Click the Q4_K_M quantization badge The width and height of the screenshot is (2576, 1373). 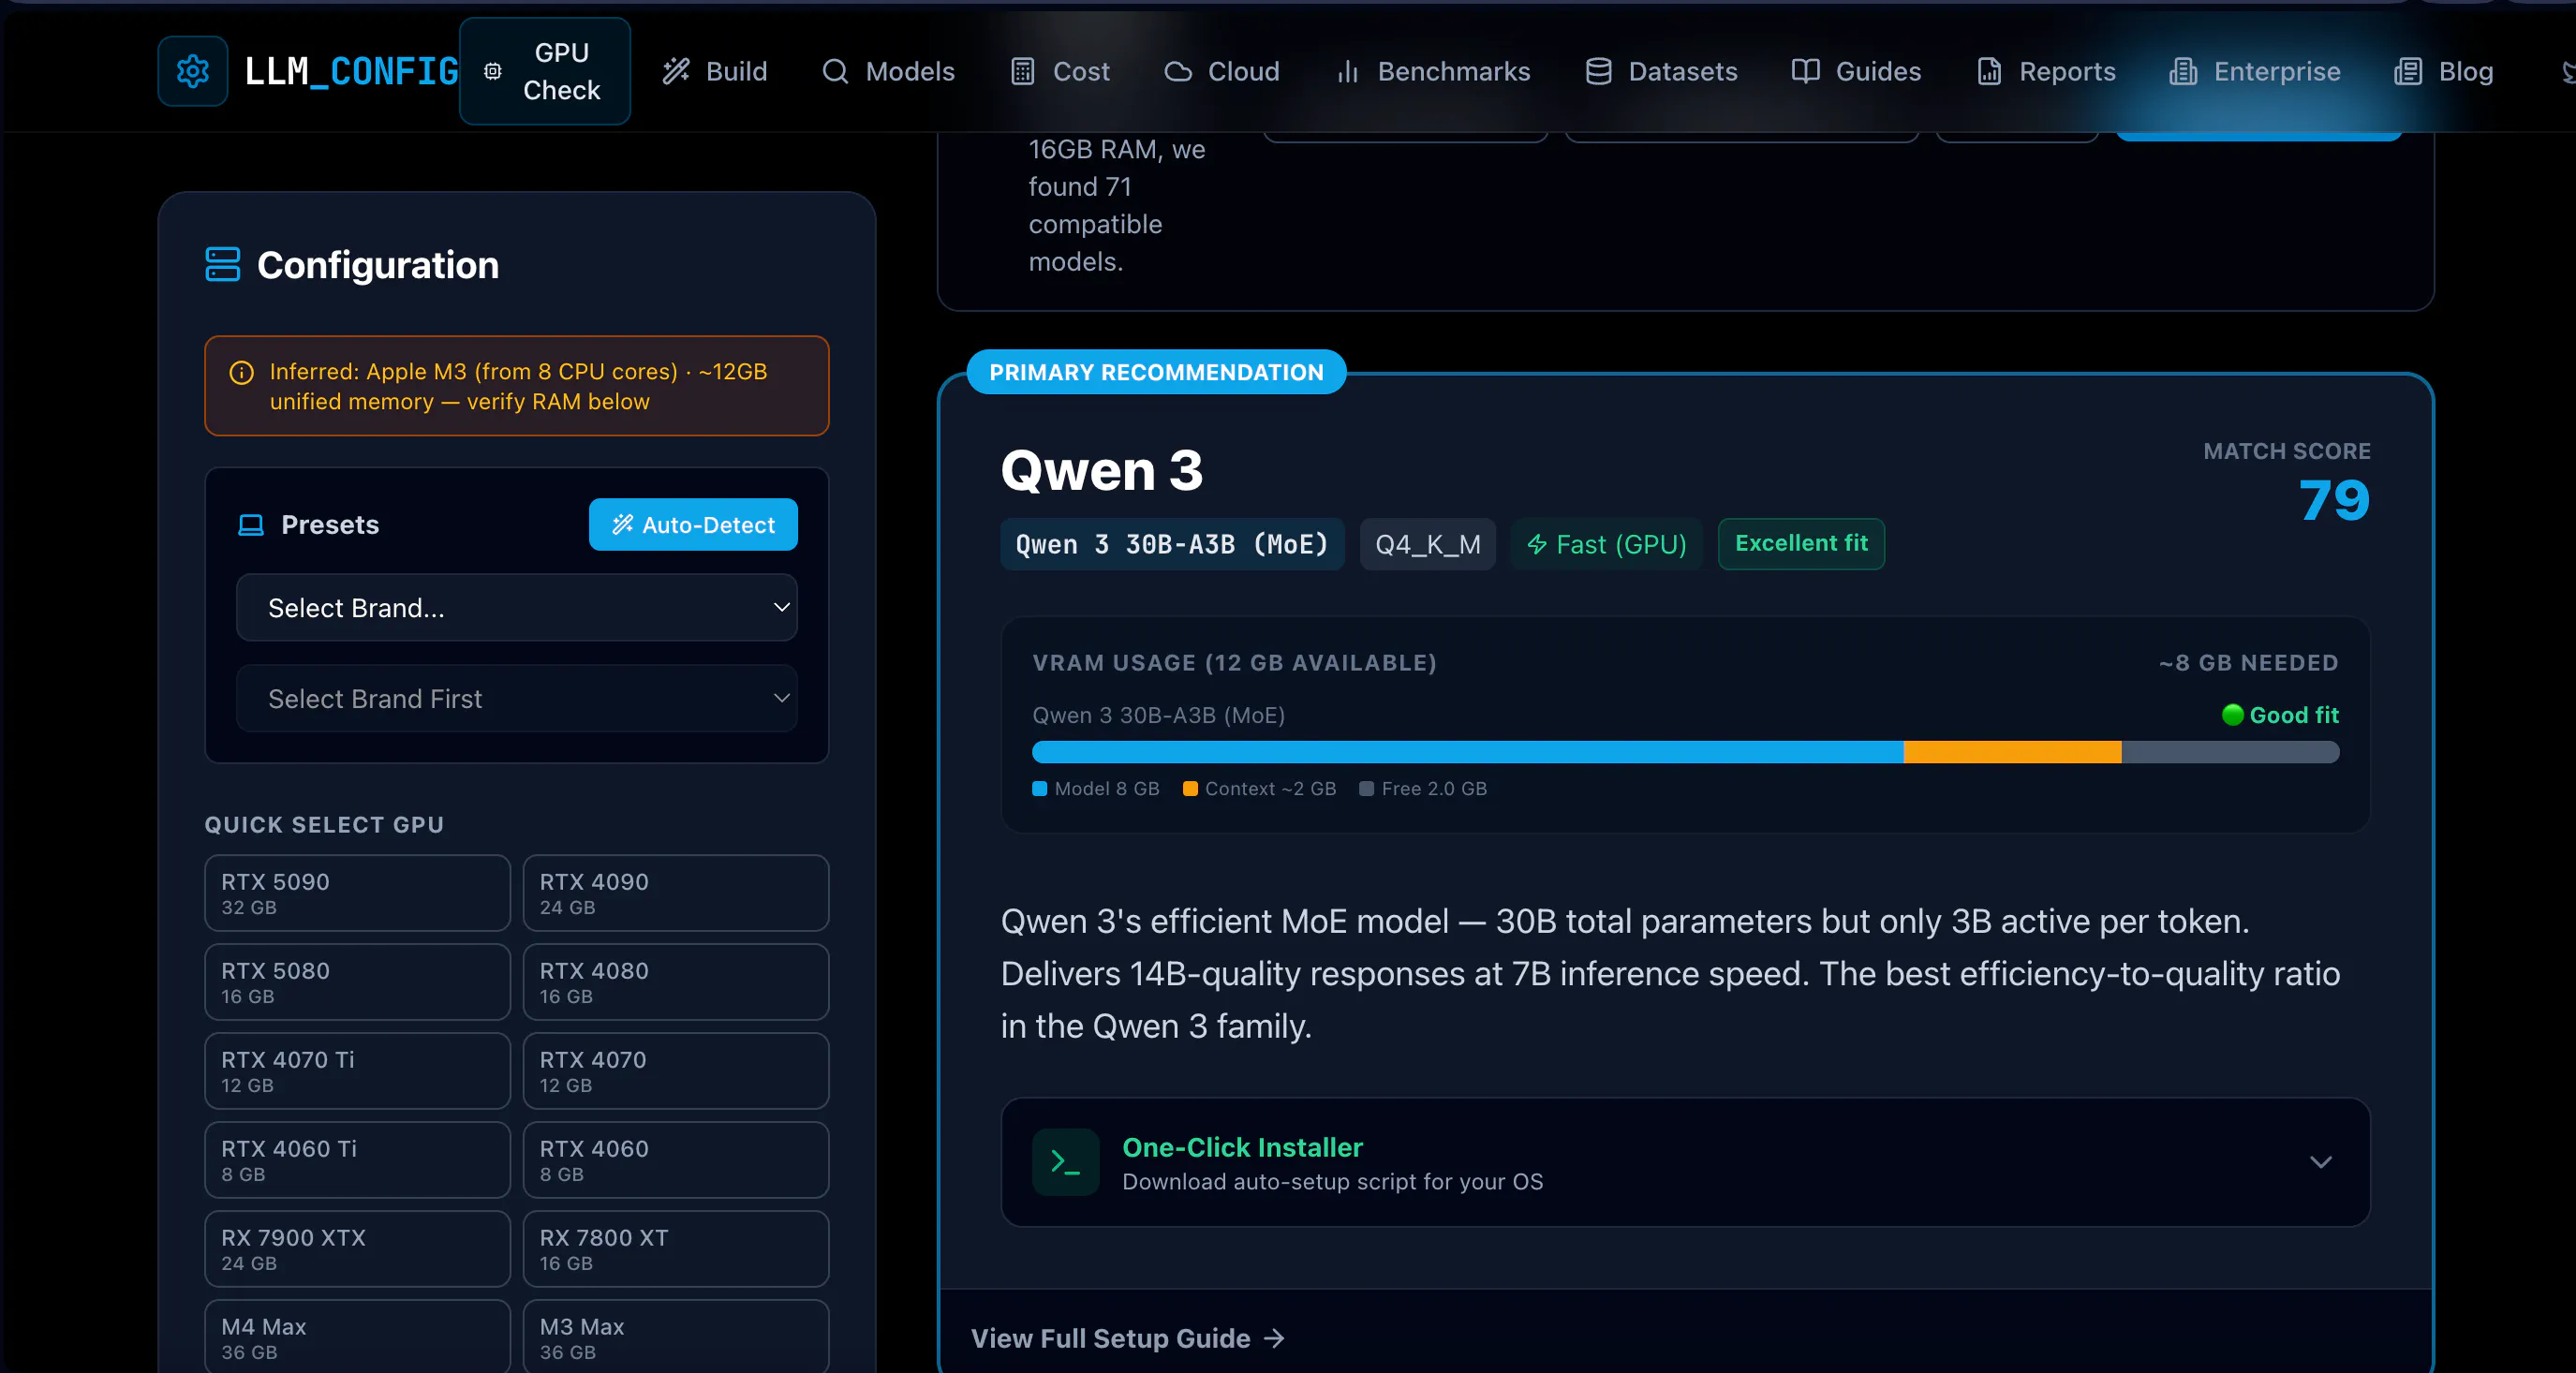pos(1427,545)
